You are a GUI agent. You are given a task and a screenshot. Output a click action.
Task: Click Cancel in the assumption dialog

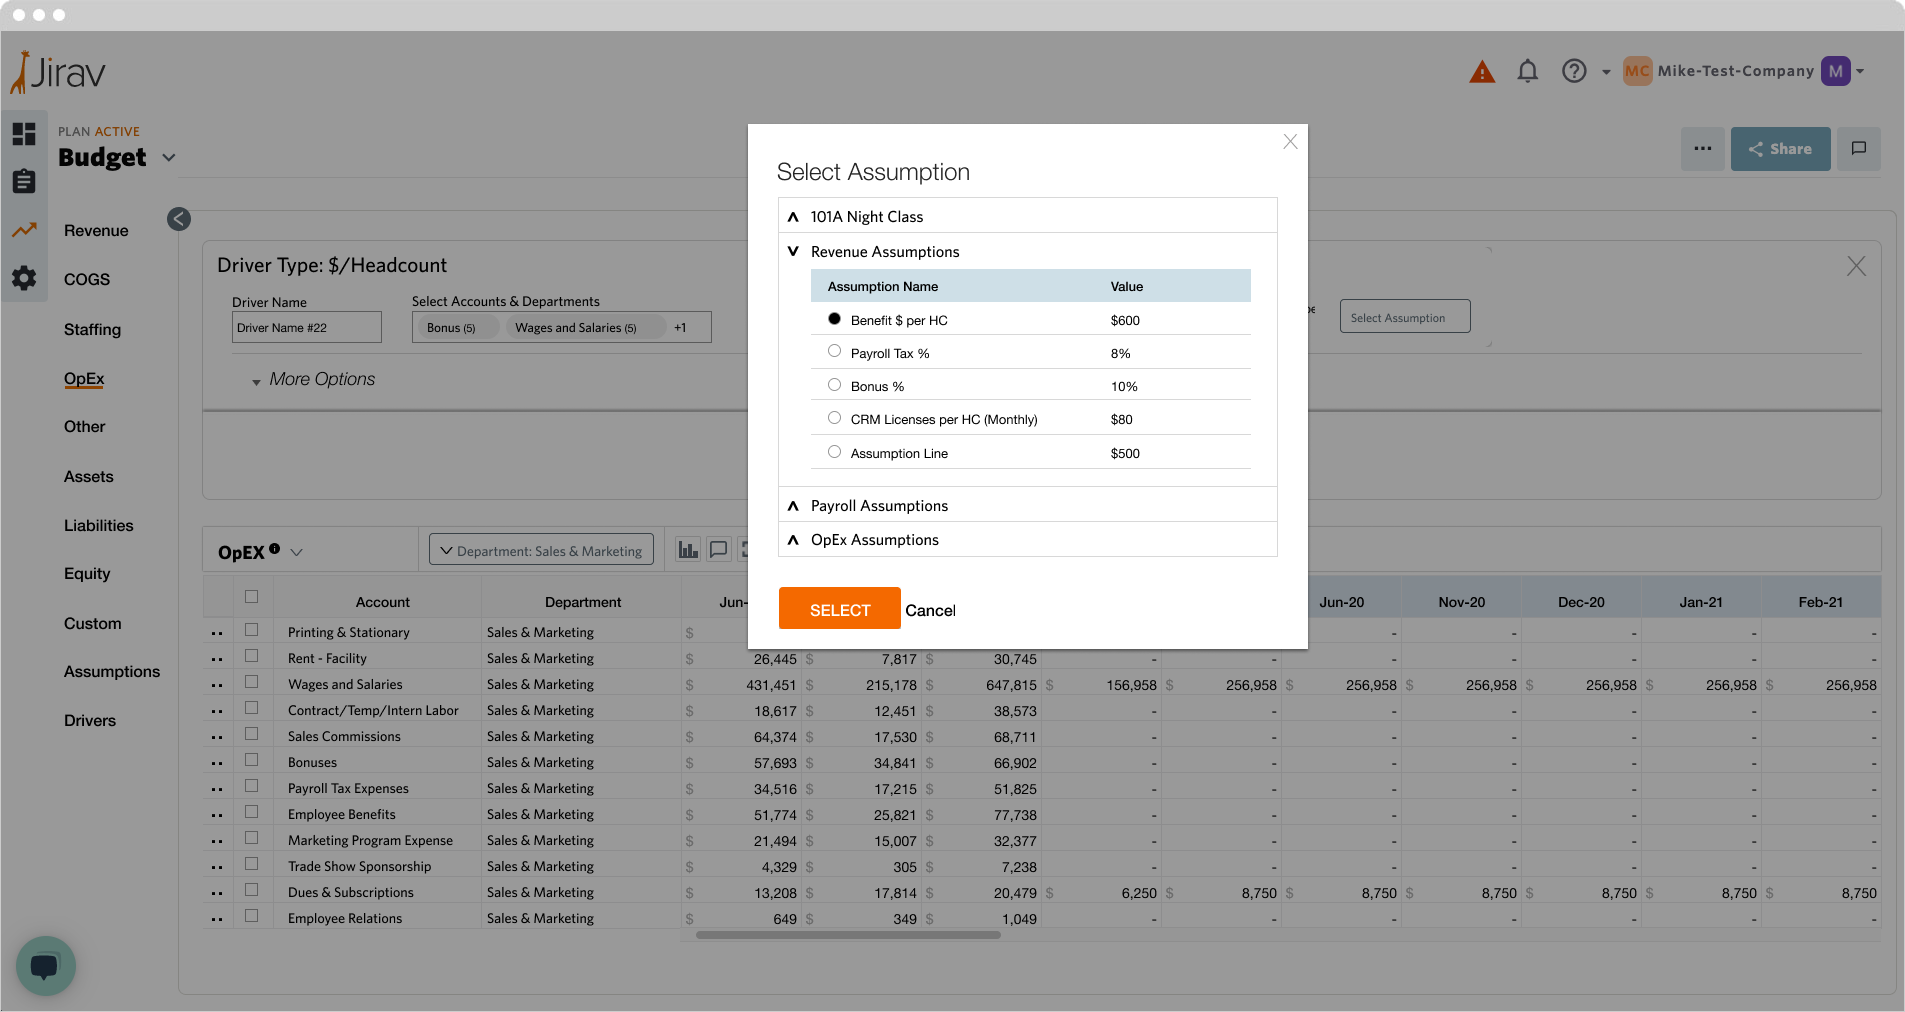(930, 610)
